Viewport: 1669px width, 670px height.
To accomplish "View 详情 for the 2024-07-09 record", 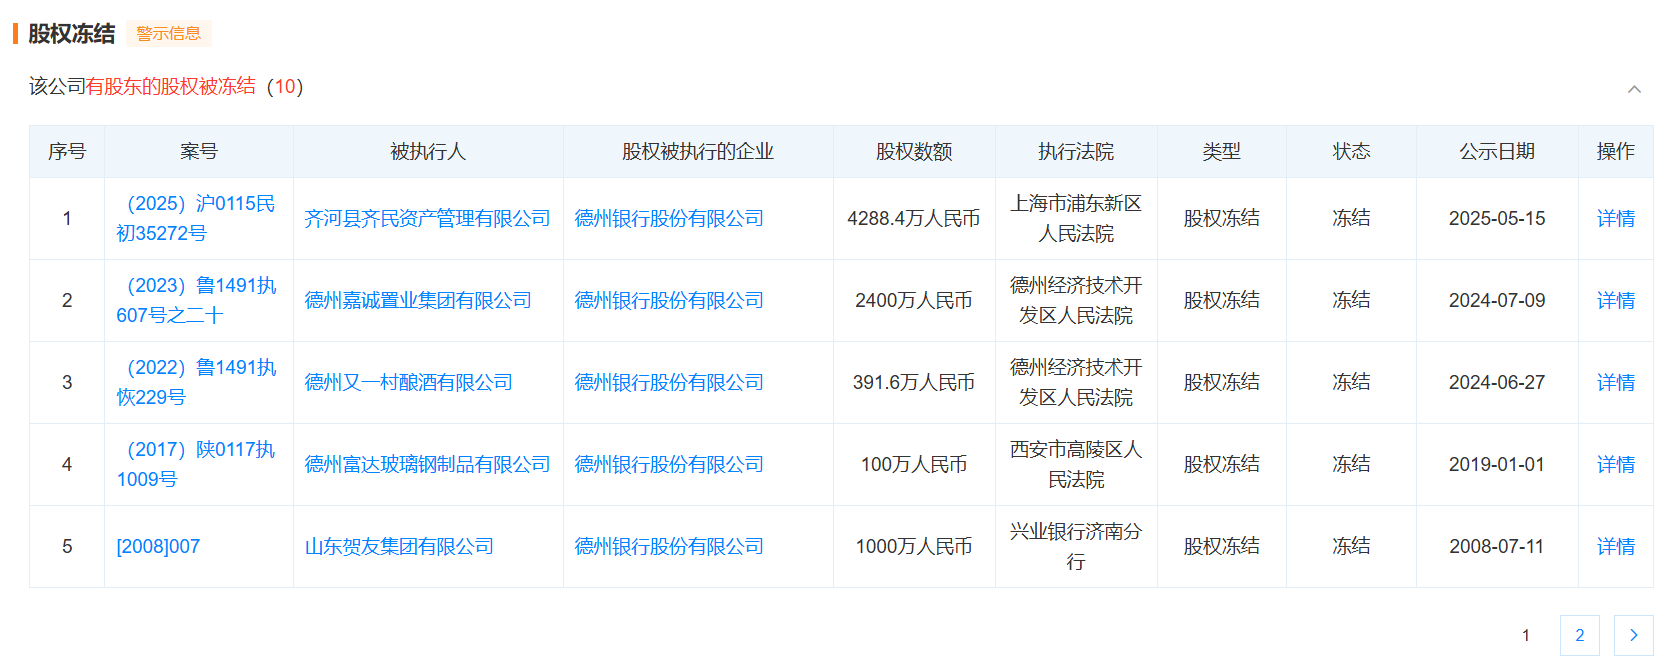I will coord(1616,300).
